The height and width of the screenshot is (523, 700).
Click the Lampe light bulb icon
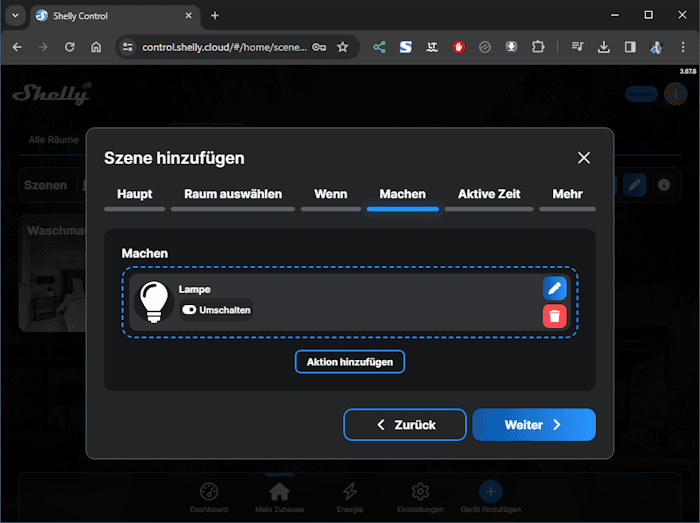pyautogui.click(x=153, y=301)
